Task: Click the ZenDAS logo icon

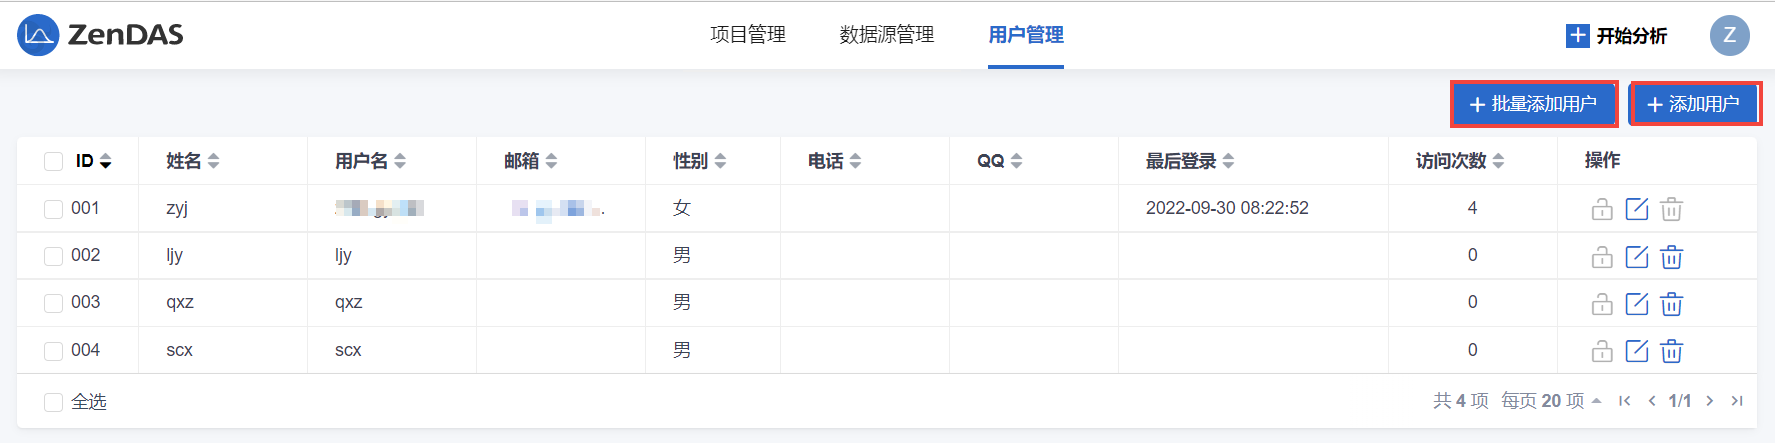Action: coord(38,35)
